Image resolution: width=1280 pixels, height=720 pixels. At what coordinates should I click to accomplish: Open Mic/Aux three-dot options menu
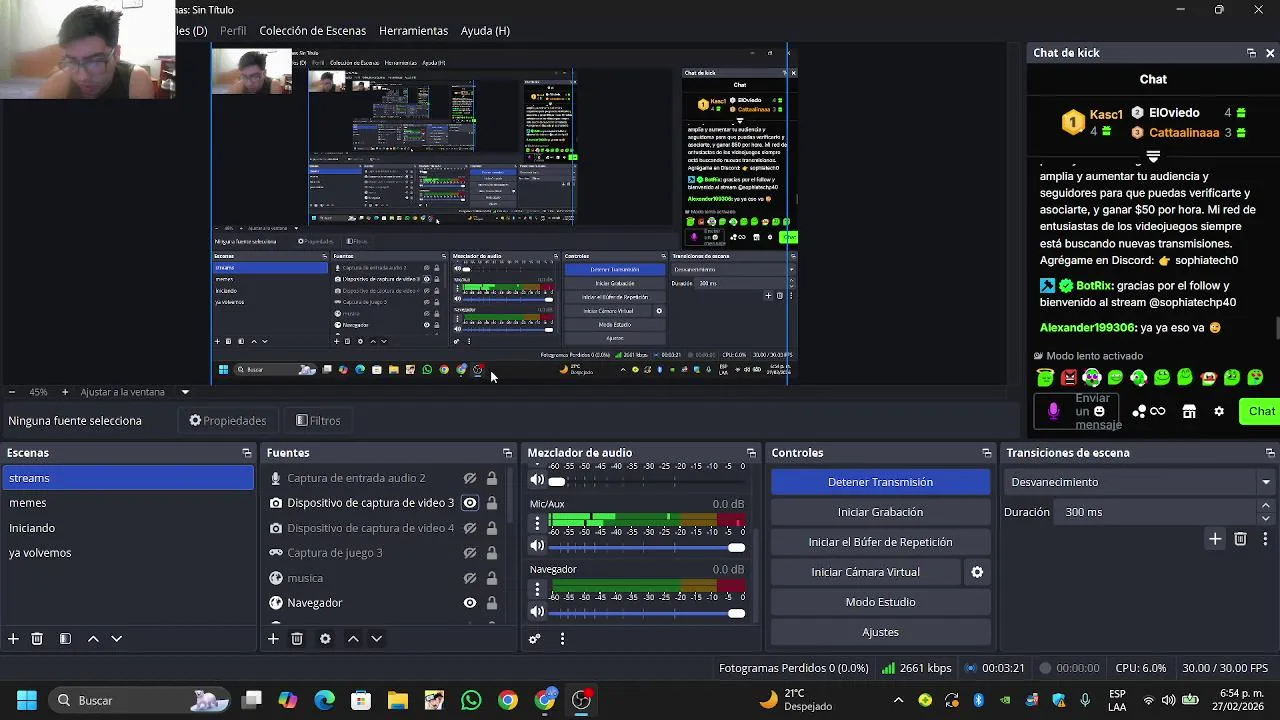click(537, 523)
